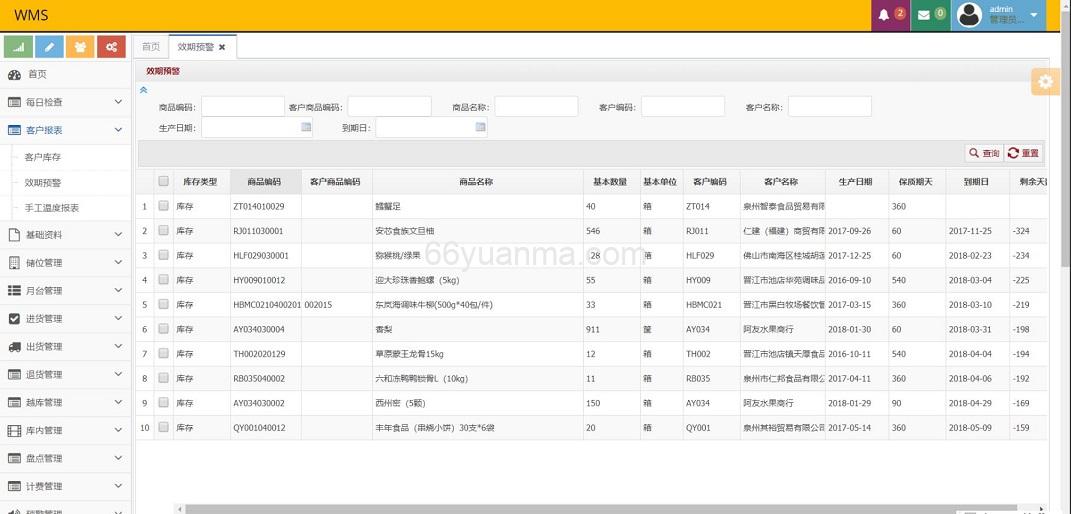Check the row for HY009010012
Image resolution: width=1071 pixels, height=514 pixels.
pyautogui.click(x=163, y=280)
